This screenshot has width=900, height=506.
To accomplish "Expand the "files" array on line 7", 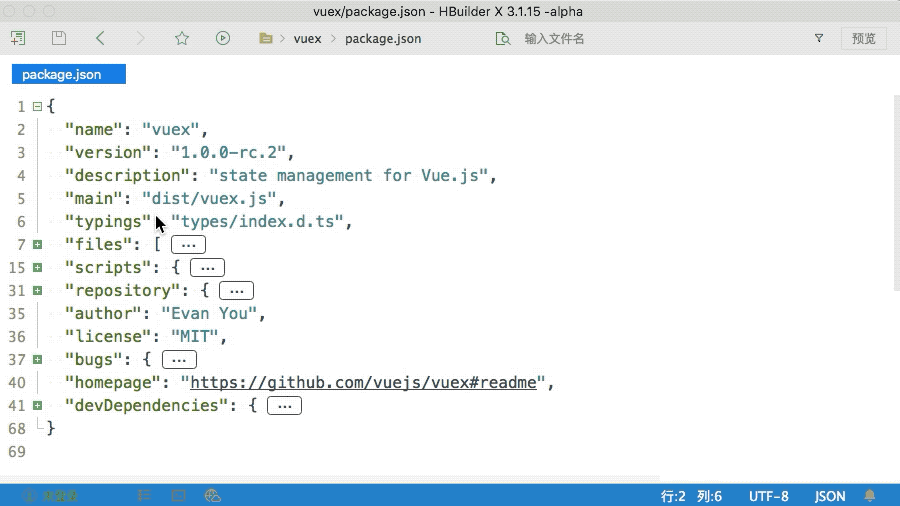I will [x=37, y=244].
